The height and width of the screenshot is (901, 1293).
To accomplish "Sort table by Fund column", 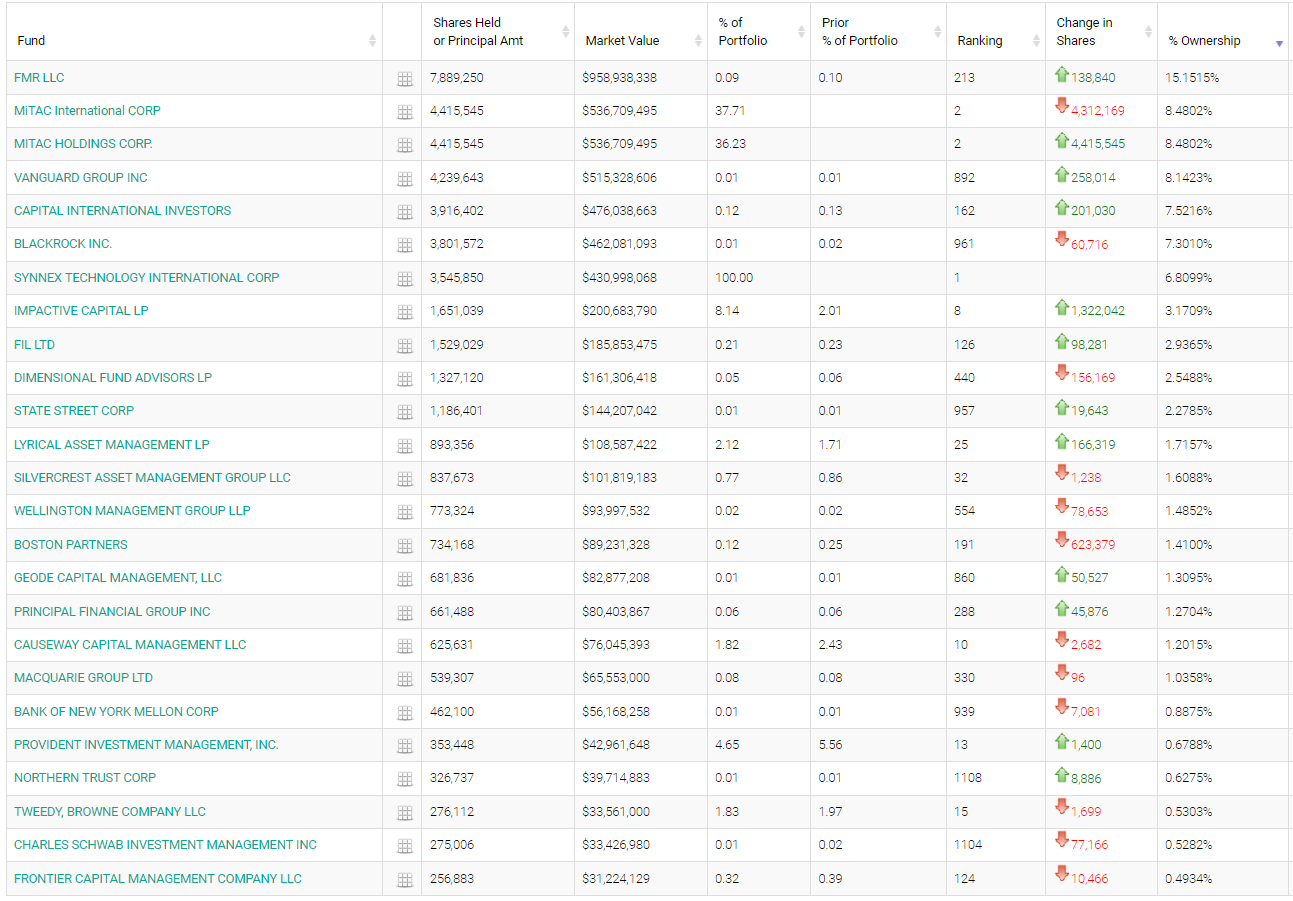I will (x=372, y=41).
